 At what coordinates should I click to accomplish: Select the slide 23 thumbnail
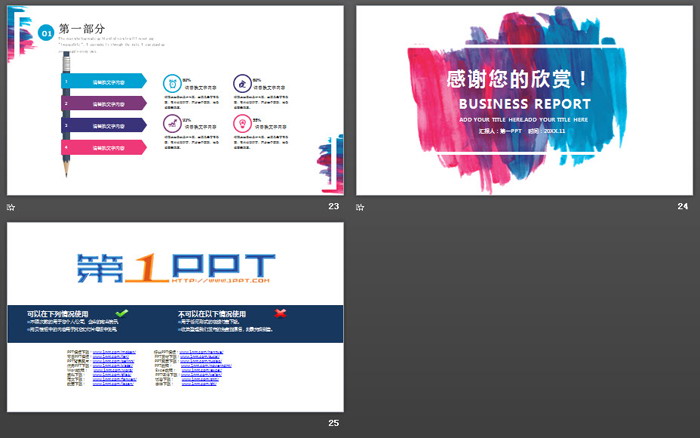(175, 100)
